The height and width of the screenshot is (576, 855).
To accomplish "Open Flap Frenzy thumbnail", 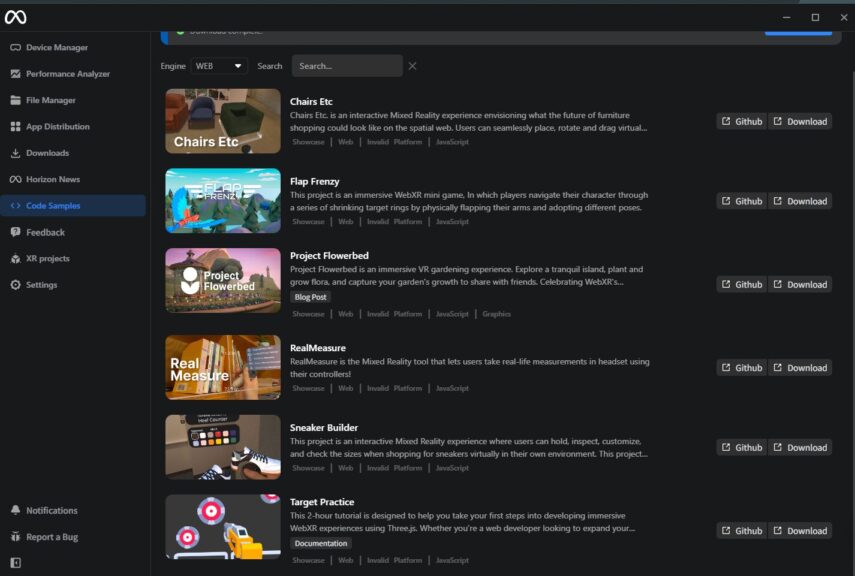I will pyautogui.click(x=223, y=201).
